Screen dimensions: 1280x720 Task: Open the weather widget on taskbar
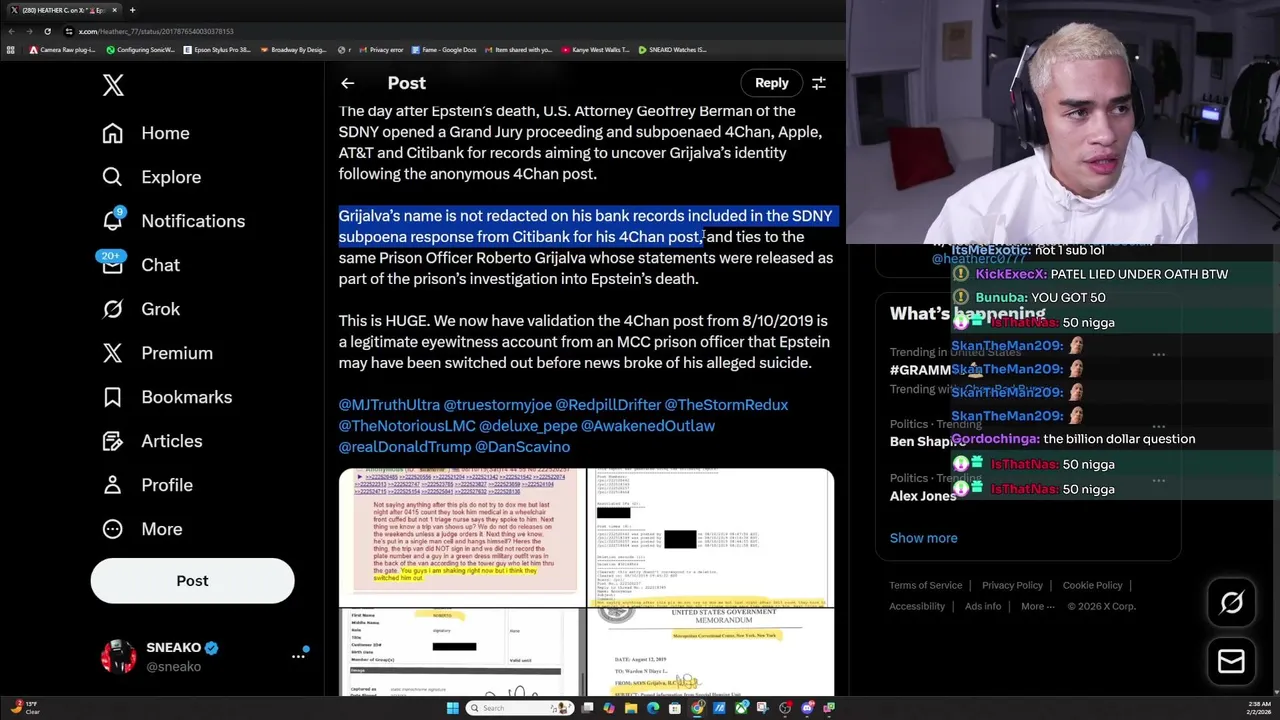pyautogui.click(x=24, y=708)
